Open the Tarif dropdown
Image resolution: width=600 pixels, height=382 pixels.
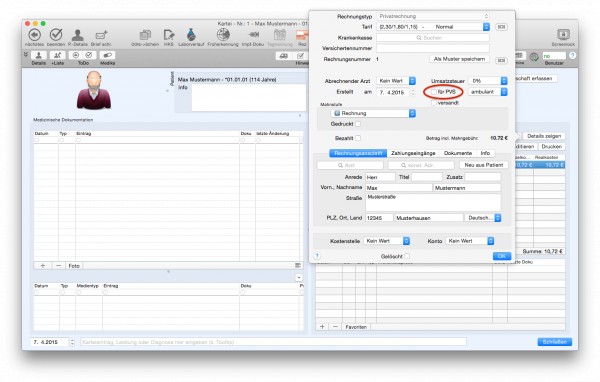pos(433,27)
